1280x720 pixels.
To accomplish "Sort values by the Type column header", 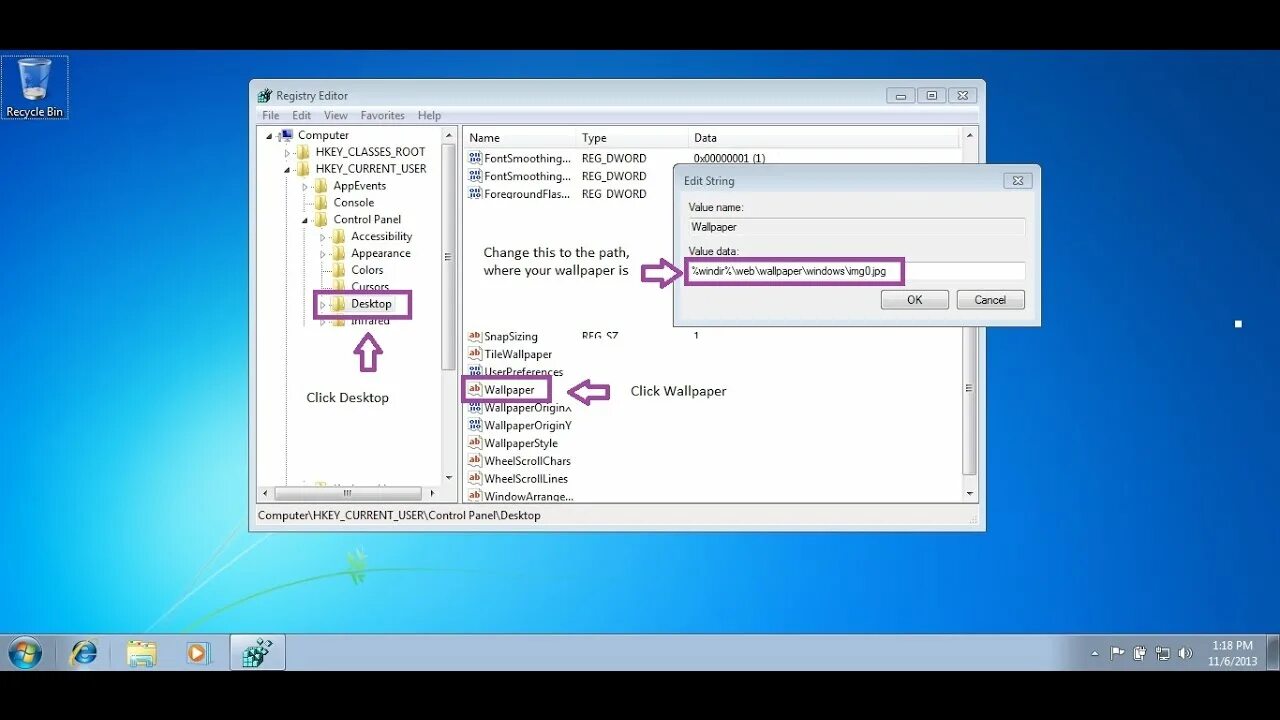I will (633, 138).
